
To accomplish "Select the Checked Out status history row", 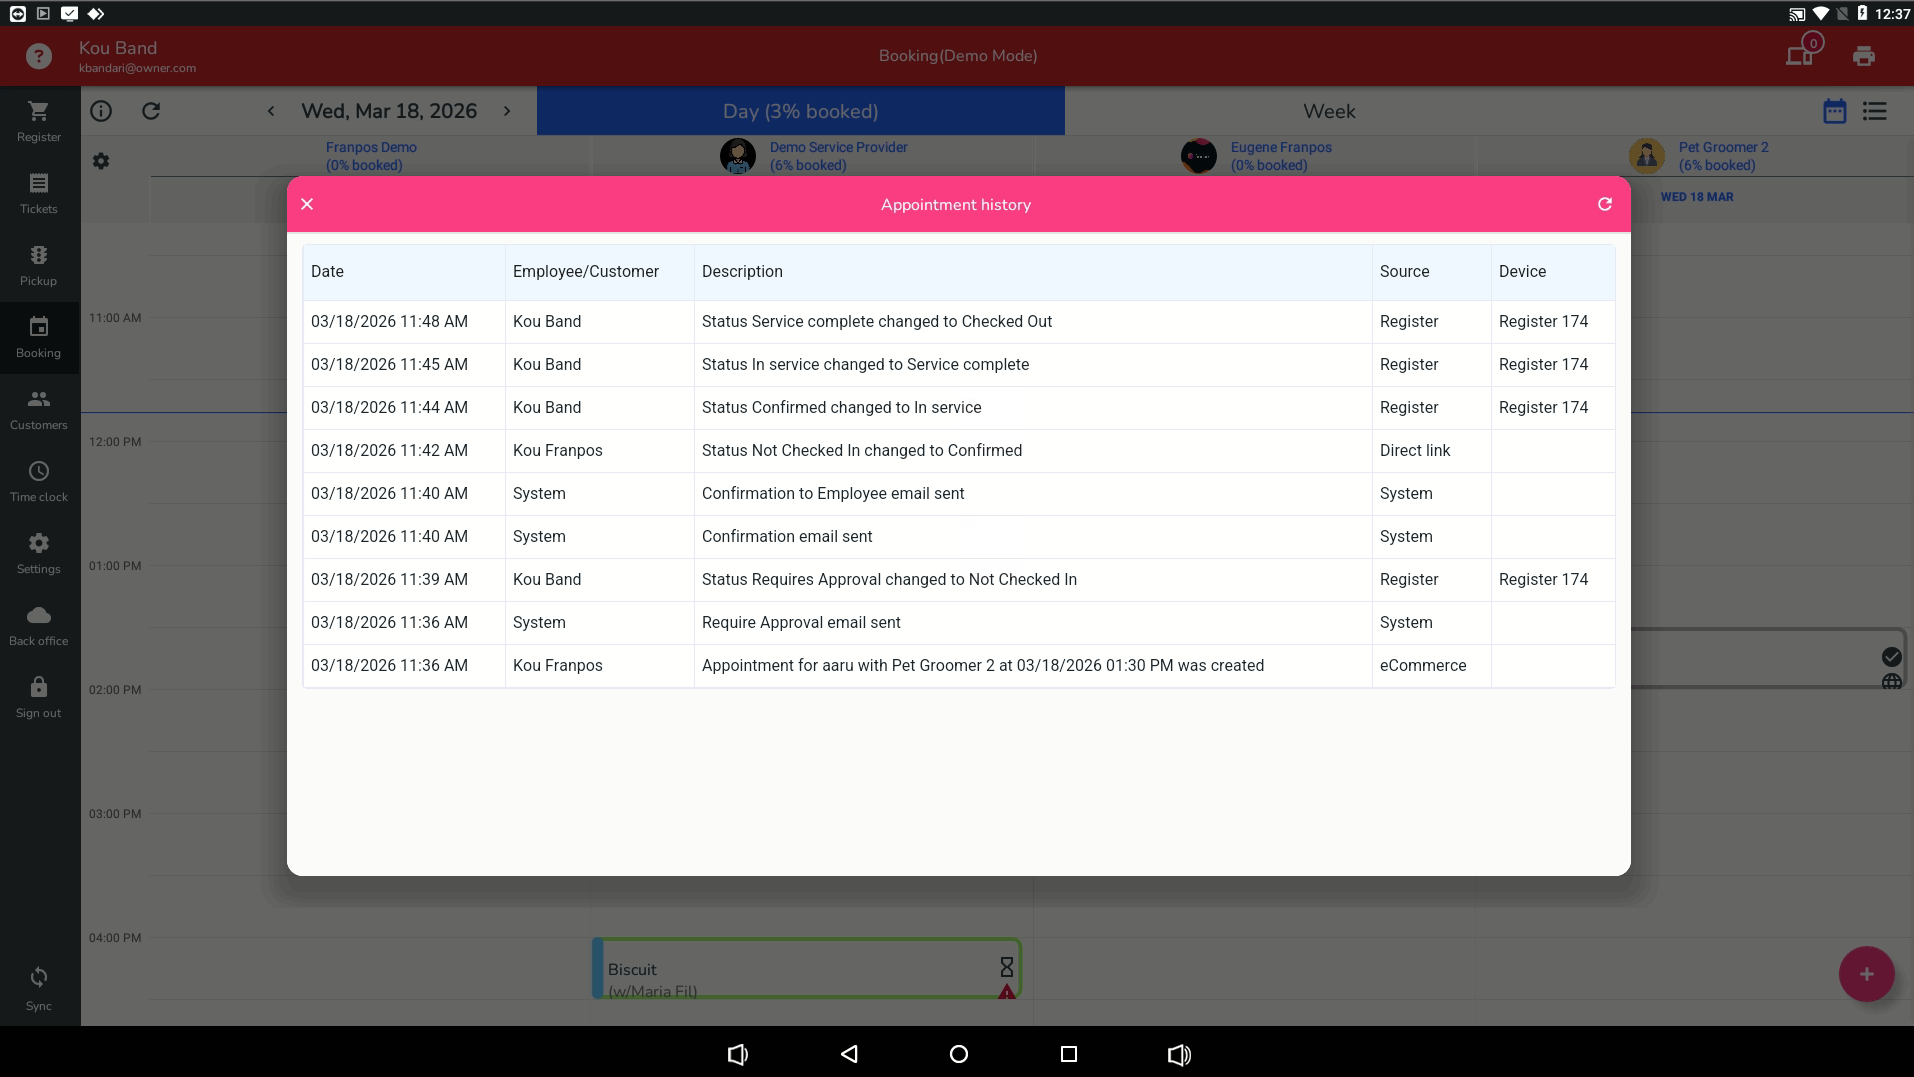I will pos(876,322).
